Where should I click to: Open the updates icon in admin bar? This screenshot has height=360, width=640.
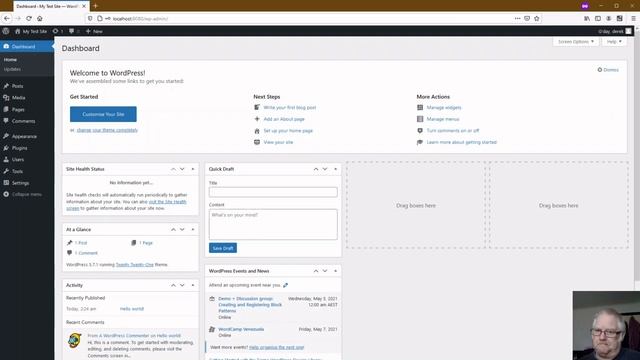(58, 31)
